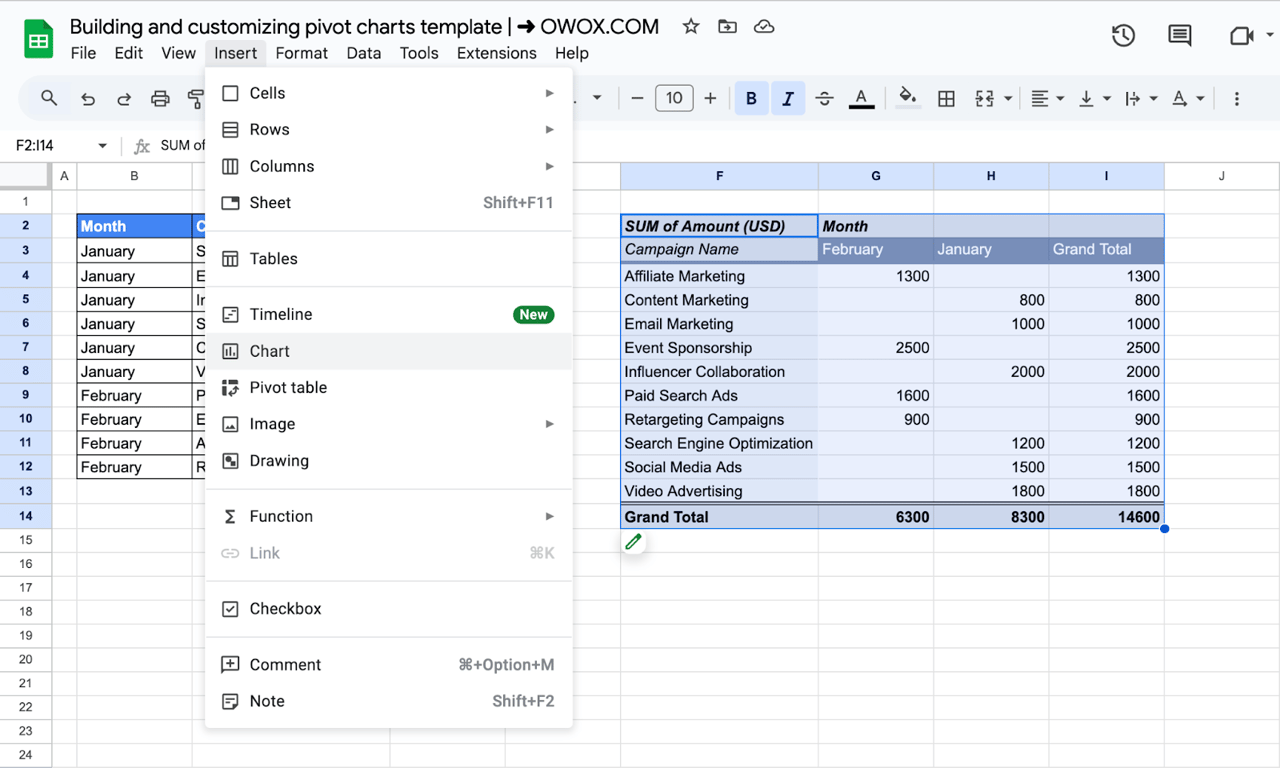Viewport: 1280px width, 768px height.
Task: Redo the last action
Action: 124,98
